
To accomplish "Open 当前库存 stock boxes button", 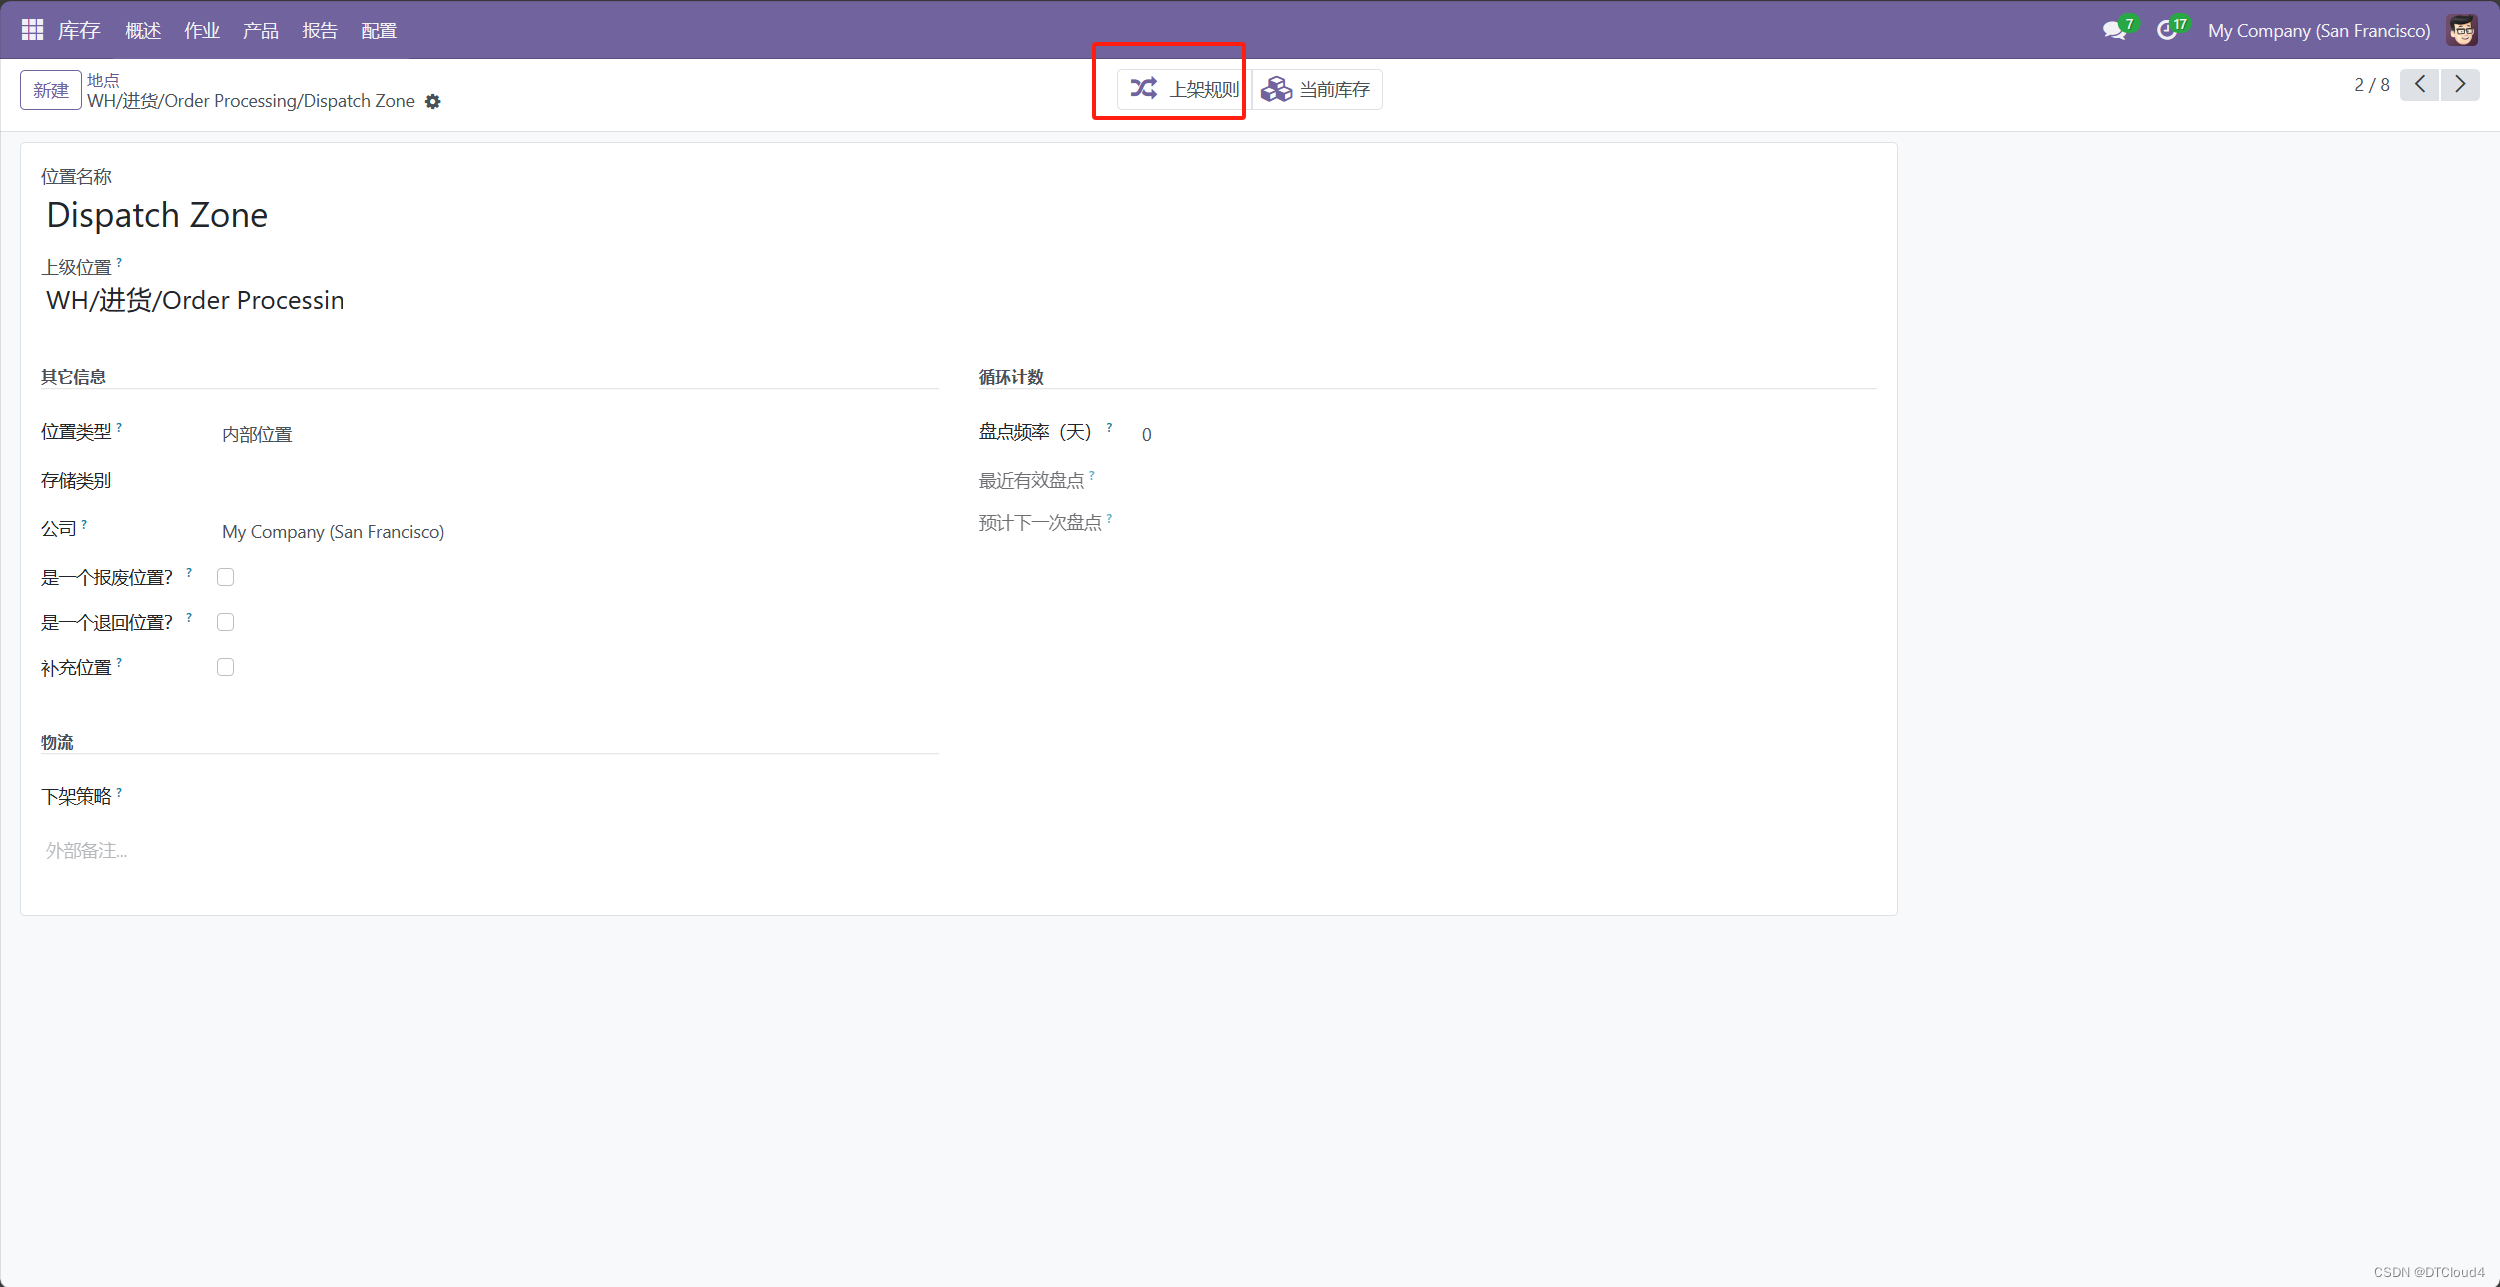I will coord(1317,90).
